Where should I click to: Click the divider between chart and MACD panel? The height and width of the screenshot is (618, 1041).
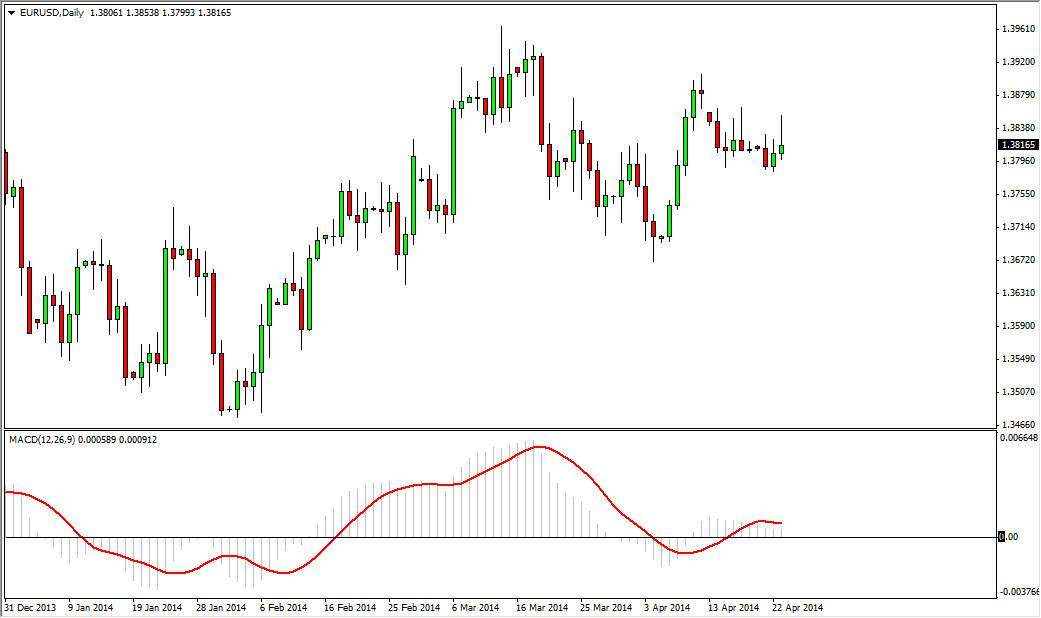pos(500,429)
